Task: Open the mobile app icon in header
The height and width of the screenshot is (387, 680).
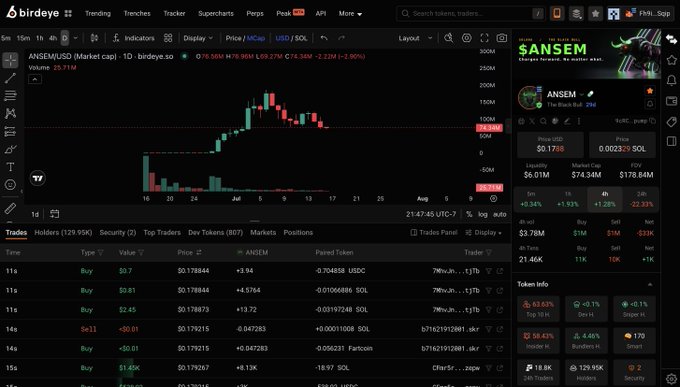Action: point(557,13)
